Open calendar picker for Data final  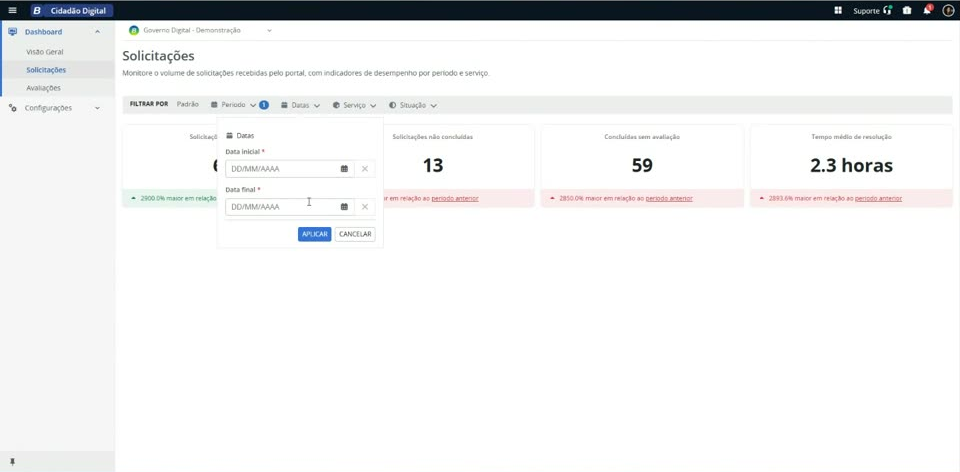(344, 207)
